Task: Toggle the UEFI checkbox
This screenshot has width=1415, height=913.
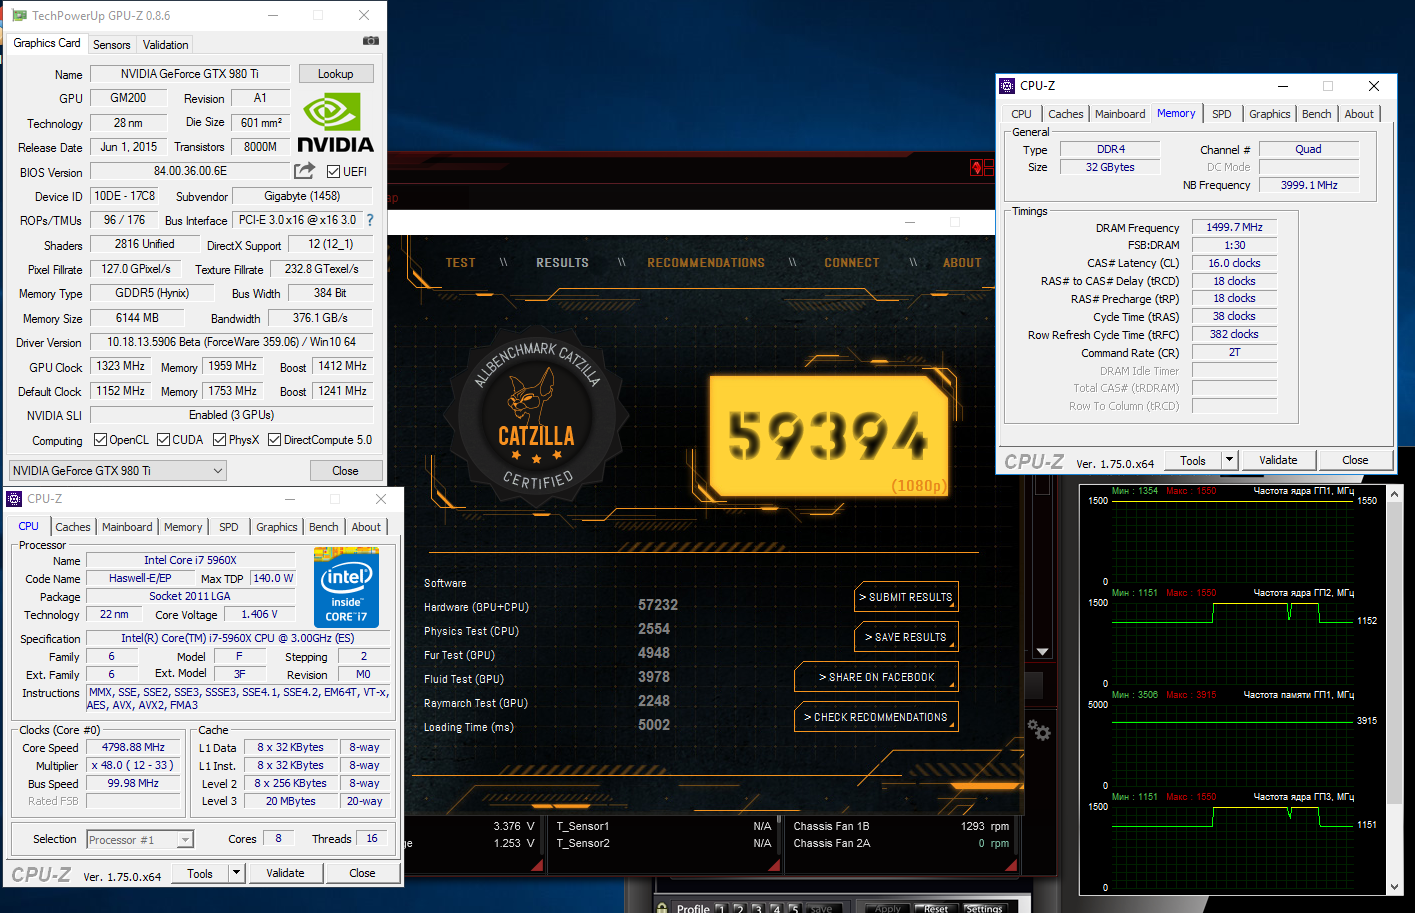Action: point(334,171)
